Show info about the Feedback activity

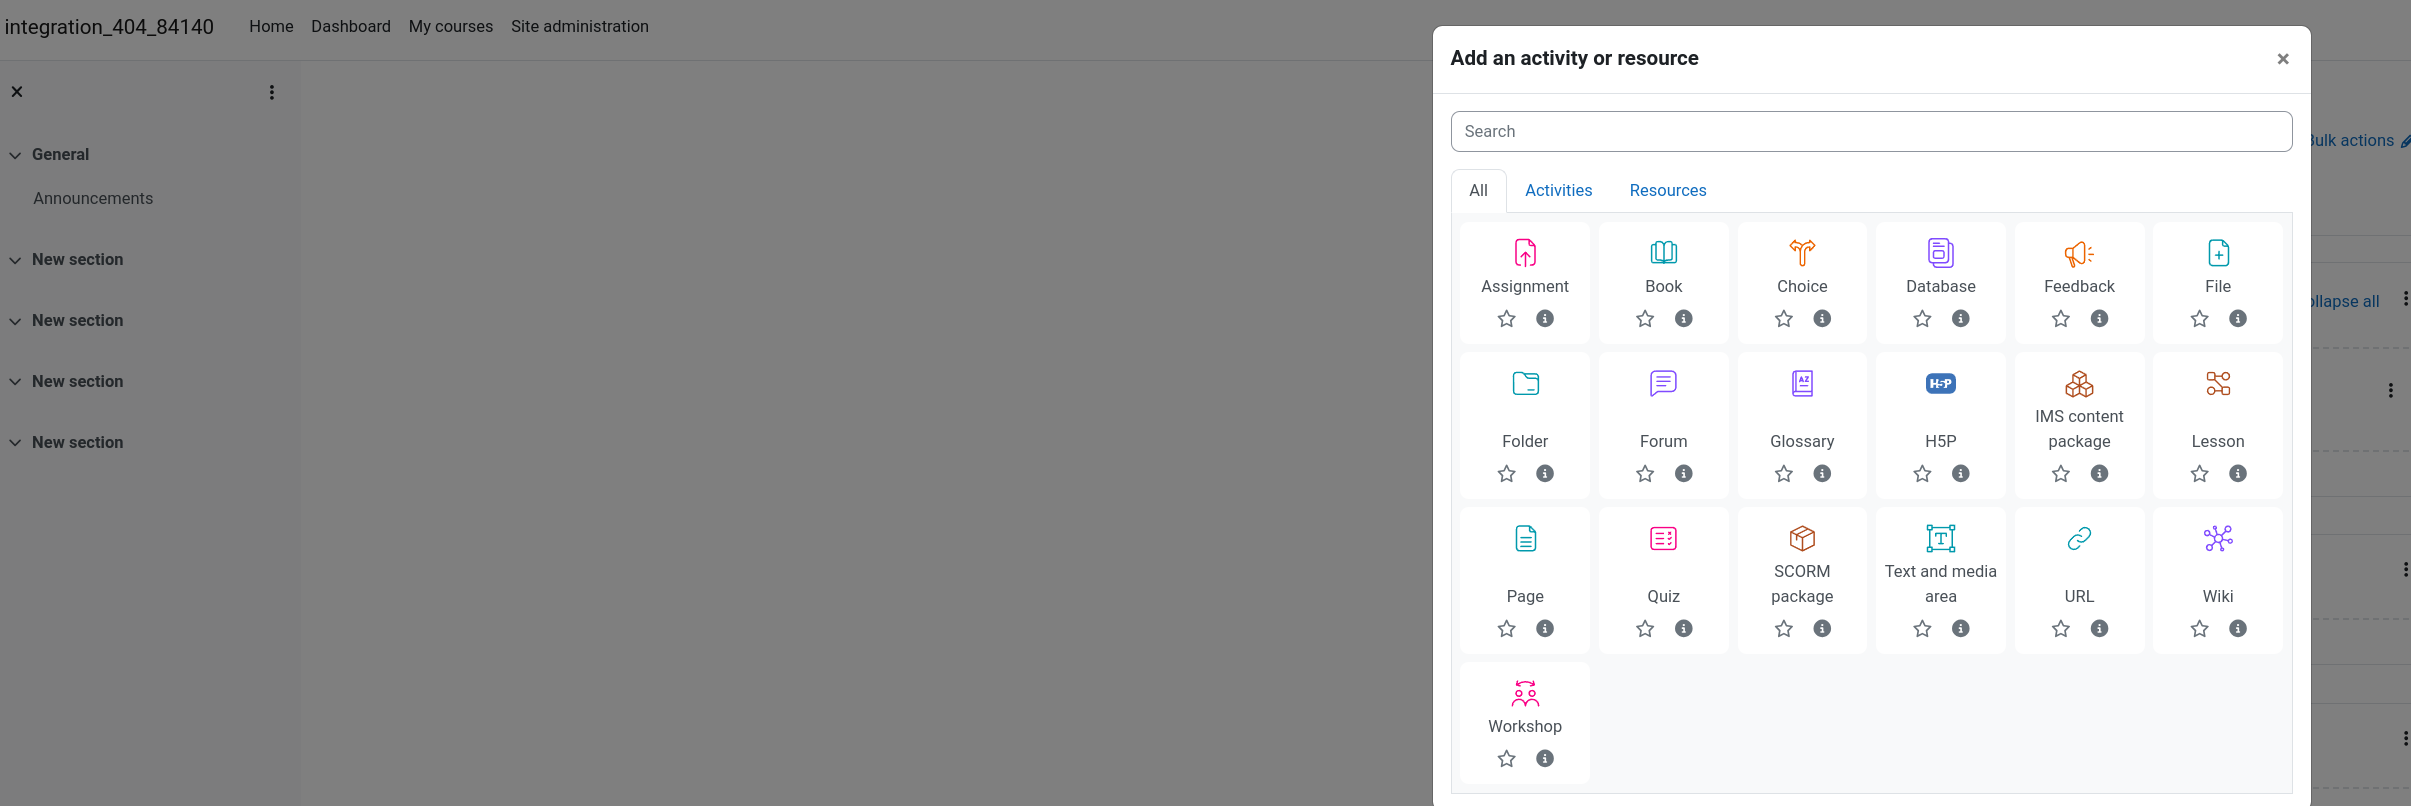pyautogui.click(x=2099, y=319)
